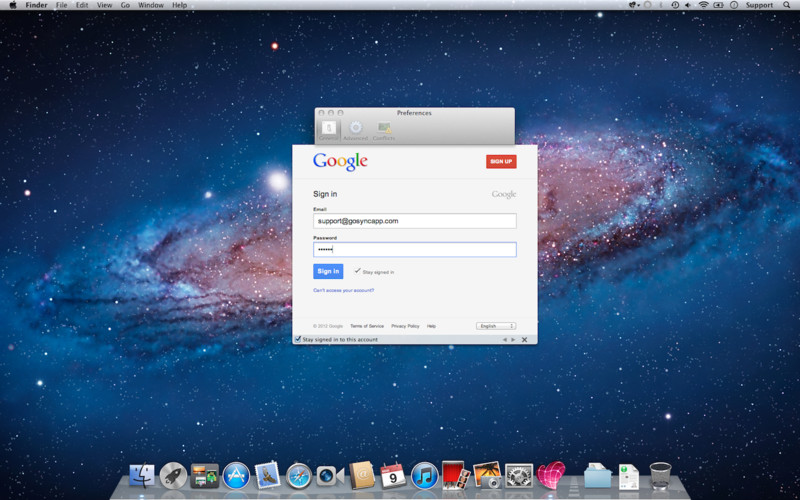Go back using the sheet's left arrow
This screenshot has height=500, width=800.
(x=505, y=339)
